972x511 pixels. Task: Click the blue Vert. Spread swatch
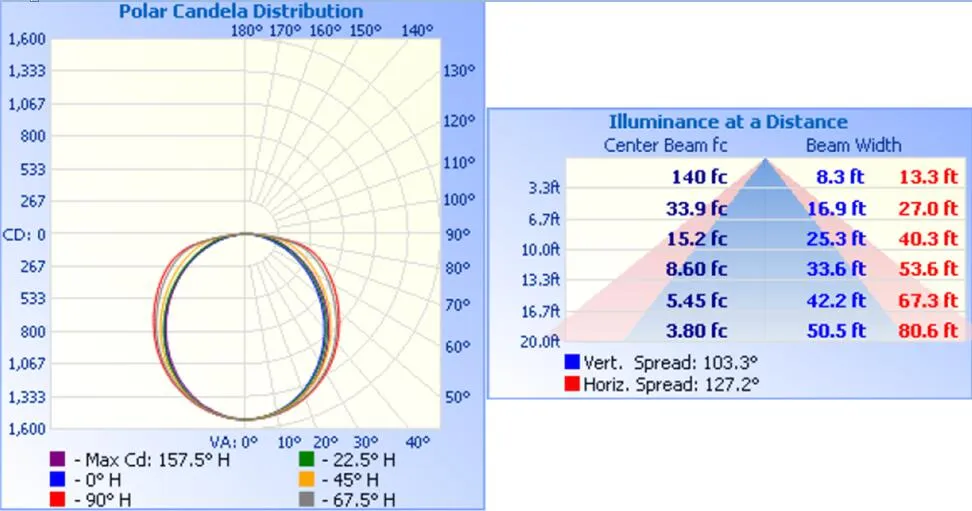572,362
